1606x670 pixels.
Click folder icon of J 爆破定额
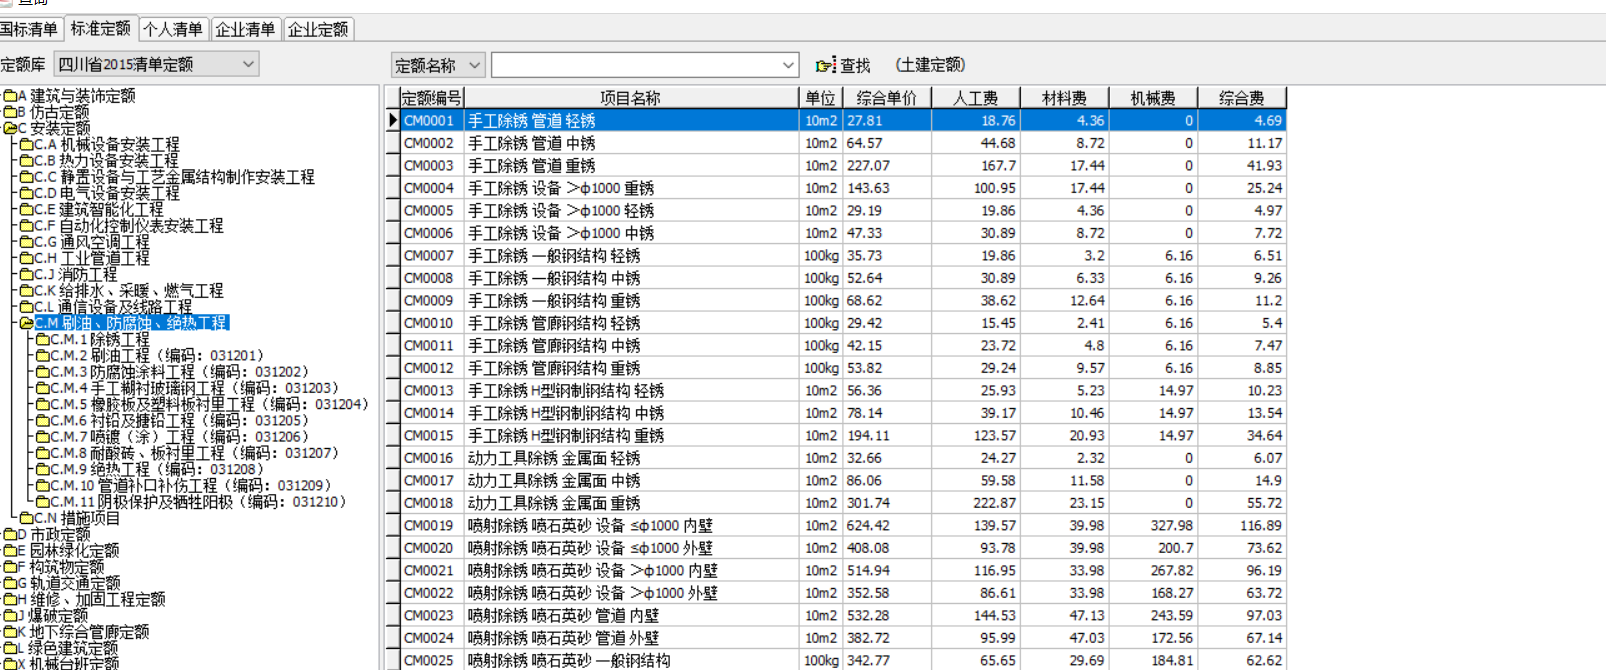coord(9,615)
